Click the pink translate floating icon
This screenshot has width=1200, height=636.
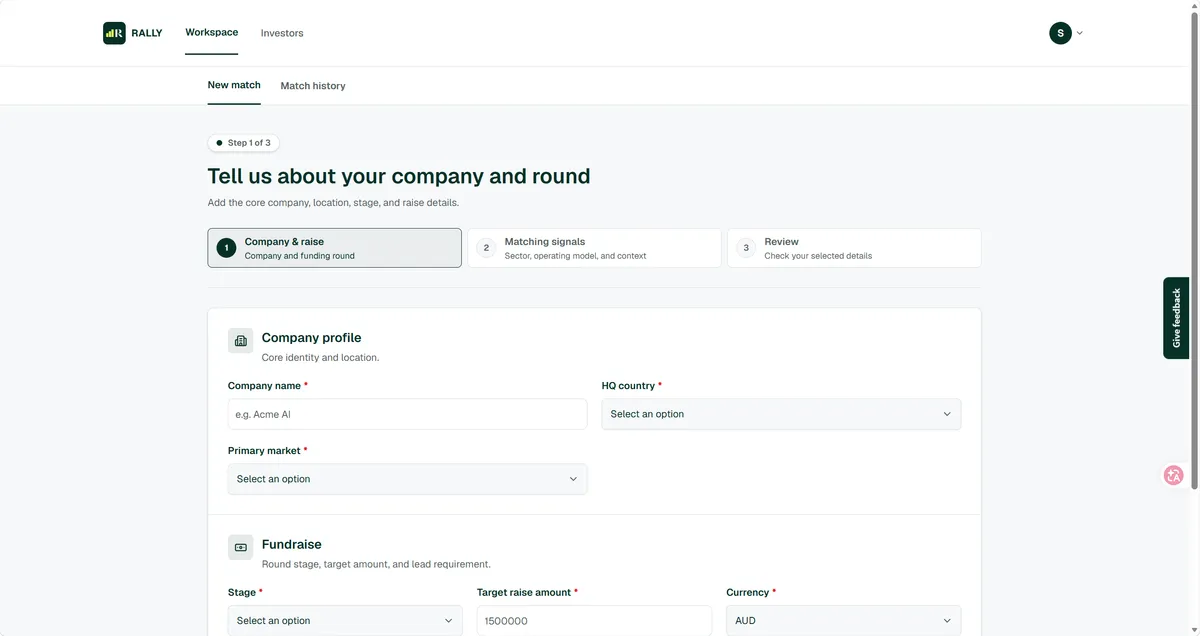point(1174,476)
